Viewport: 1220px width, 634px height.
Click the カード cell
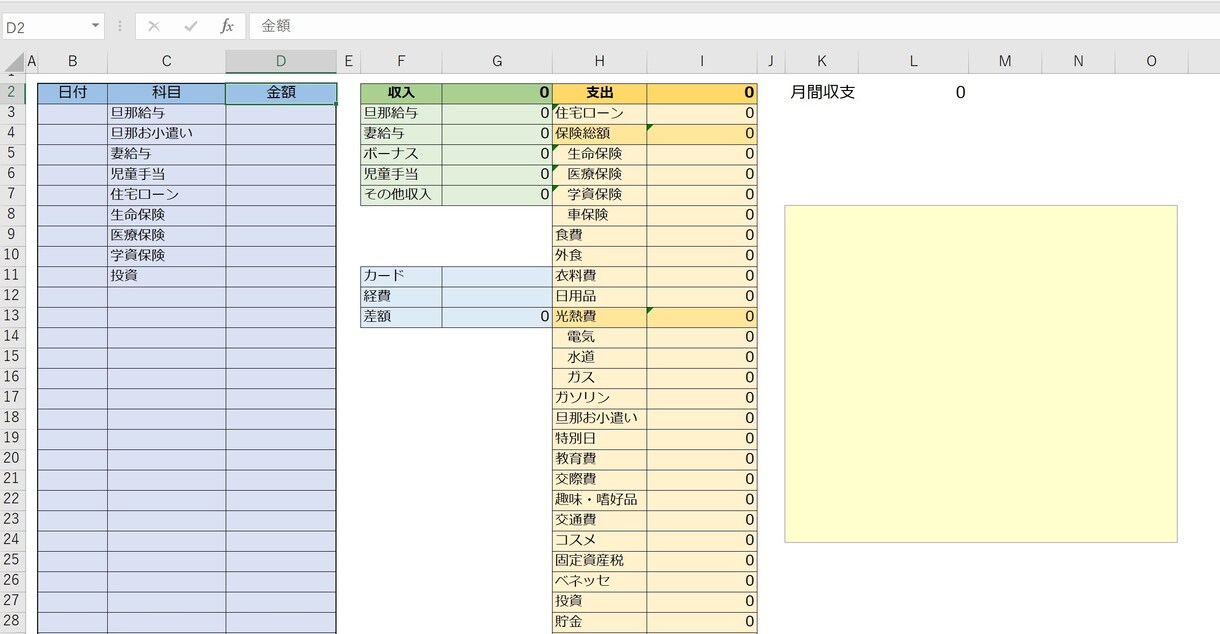click(401, 276)
